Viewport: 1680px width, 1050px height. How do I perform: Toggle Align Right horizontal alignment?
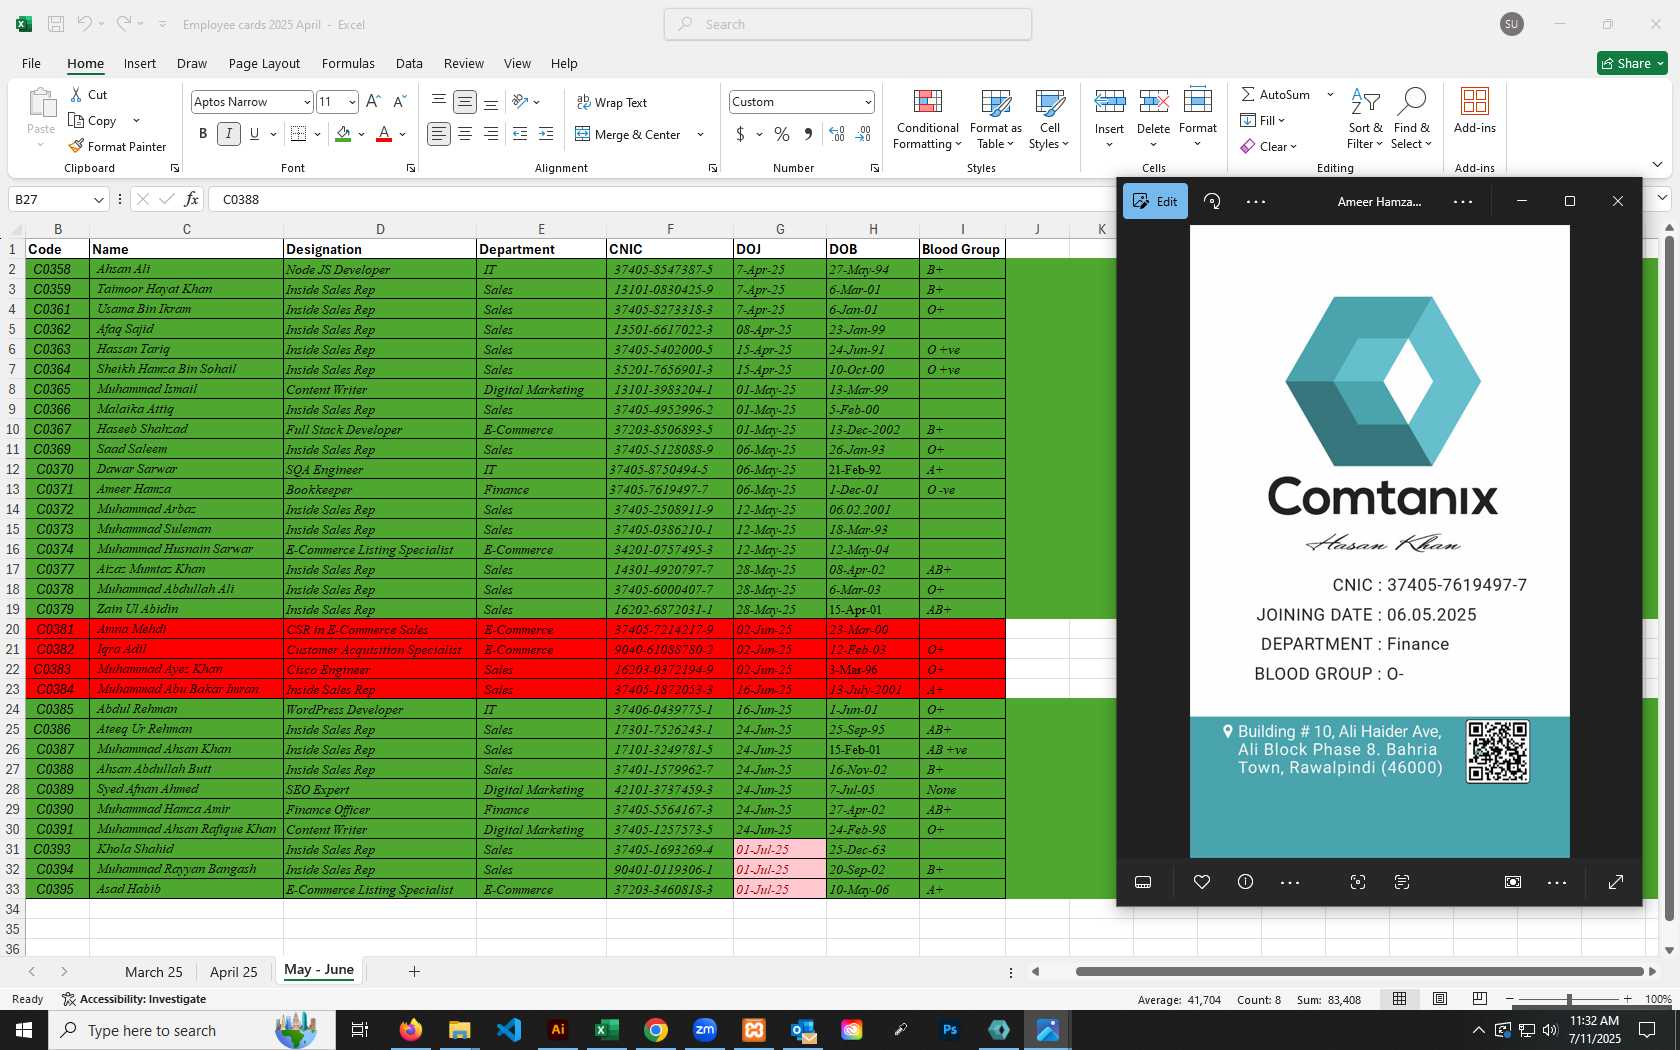(x=490, y=134)
